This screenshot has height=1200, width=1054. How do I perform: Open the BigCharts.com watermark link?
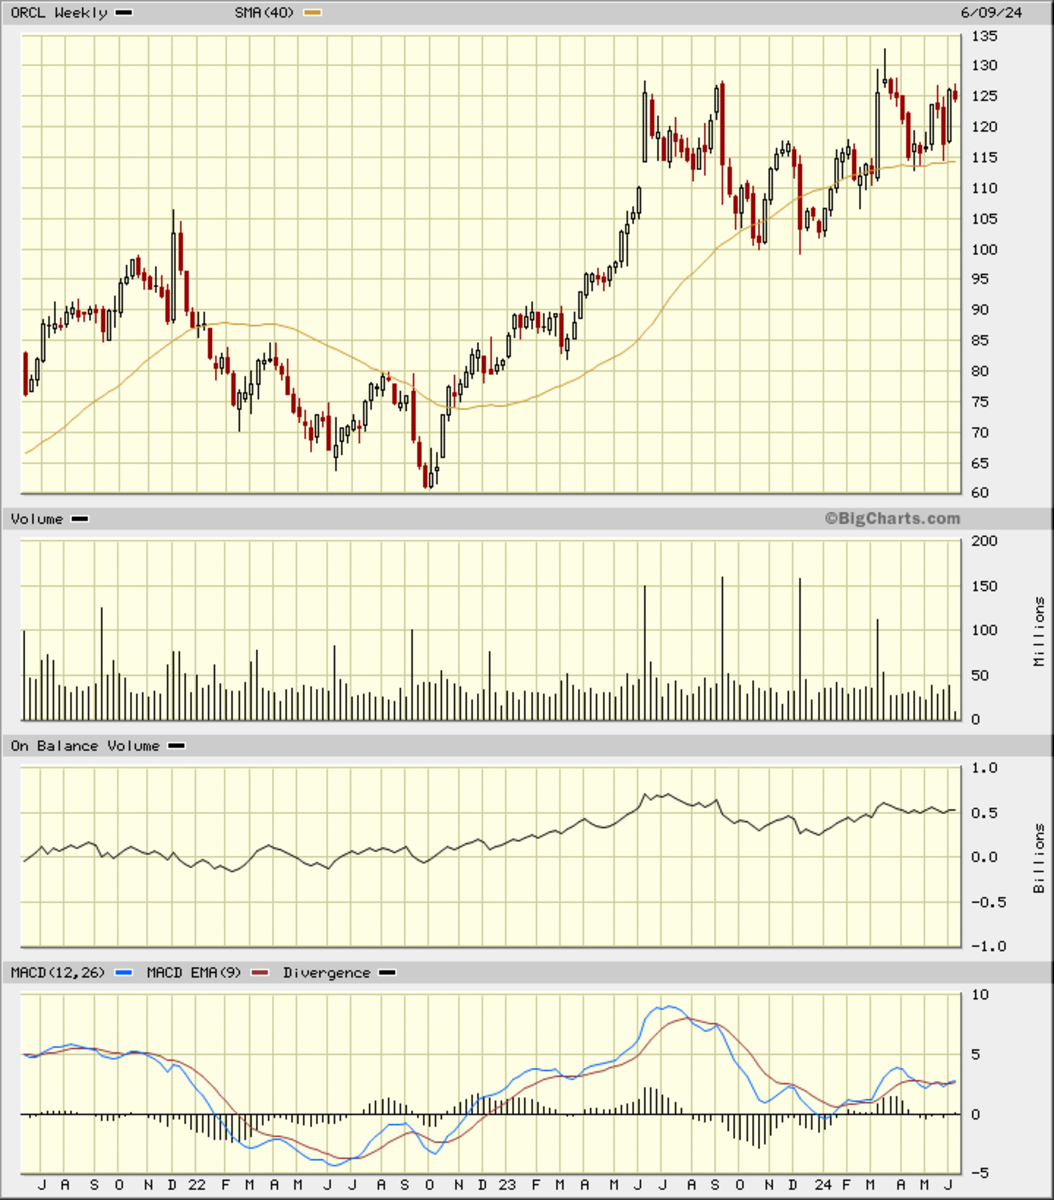point(892,518)
